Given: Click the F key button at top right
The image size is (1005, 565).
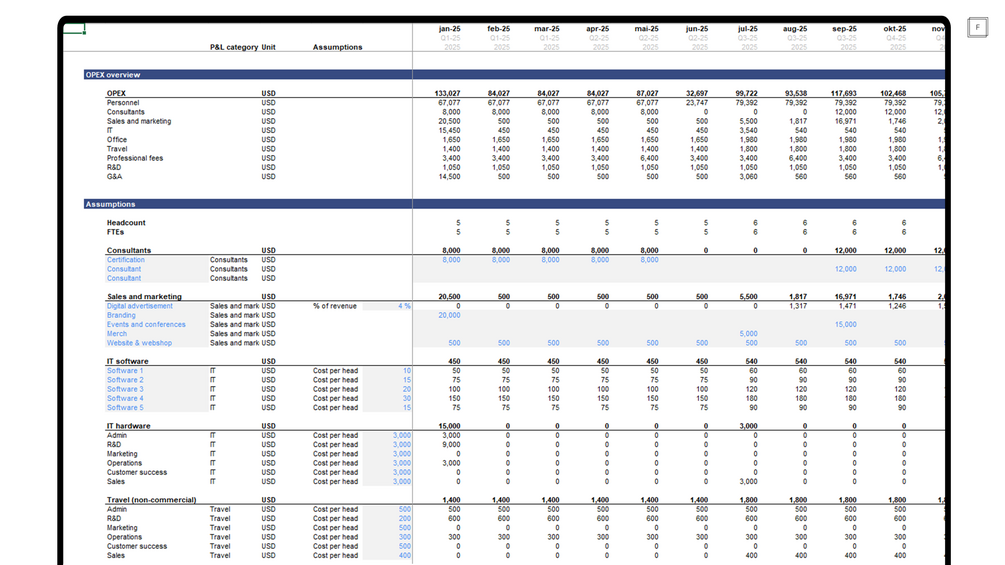Looking at the screenshot, I should pyautogui.click(x=977, y=27).
